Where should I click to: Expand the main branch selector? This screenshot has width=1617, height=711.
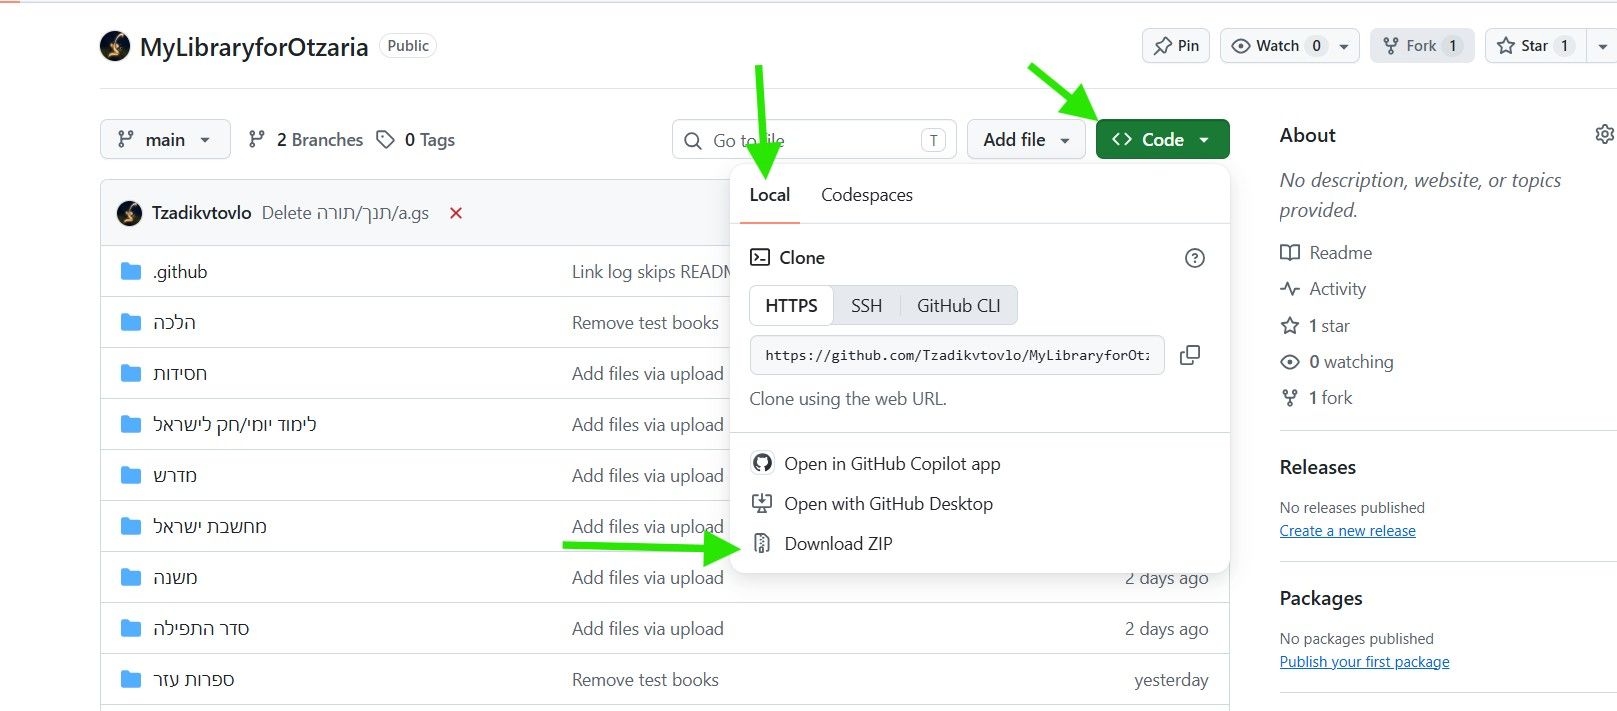tap(165, 139)
